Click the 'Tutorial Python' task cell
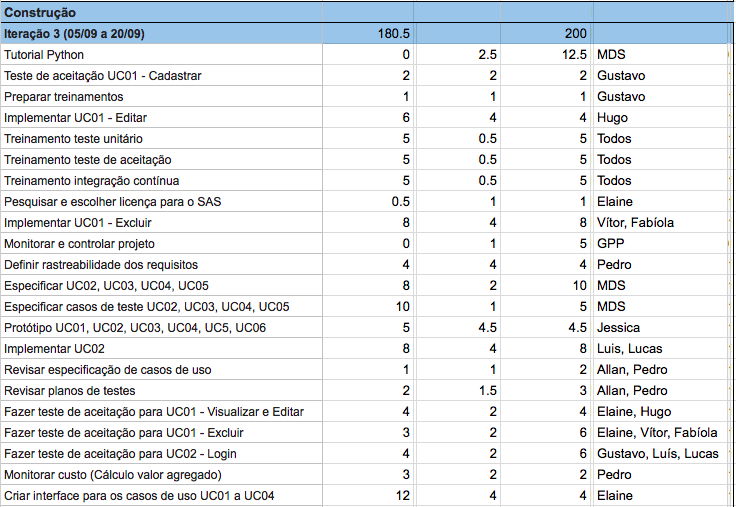Screen dimensions: 736x507 [x=161, y=54]
